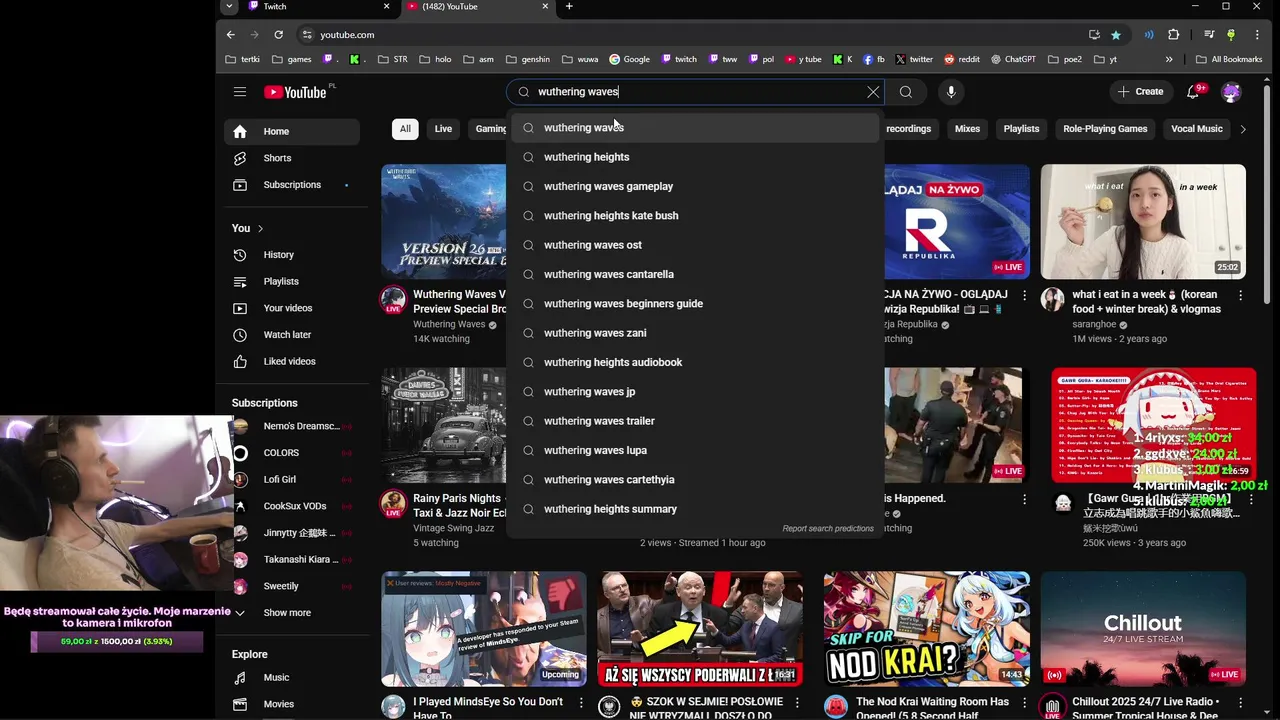1280x720 pixels.
Task: Open the YouTube guide hamburger menu
Action: (240, 92)
